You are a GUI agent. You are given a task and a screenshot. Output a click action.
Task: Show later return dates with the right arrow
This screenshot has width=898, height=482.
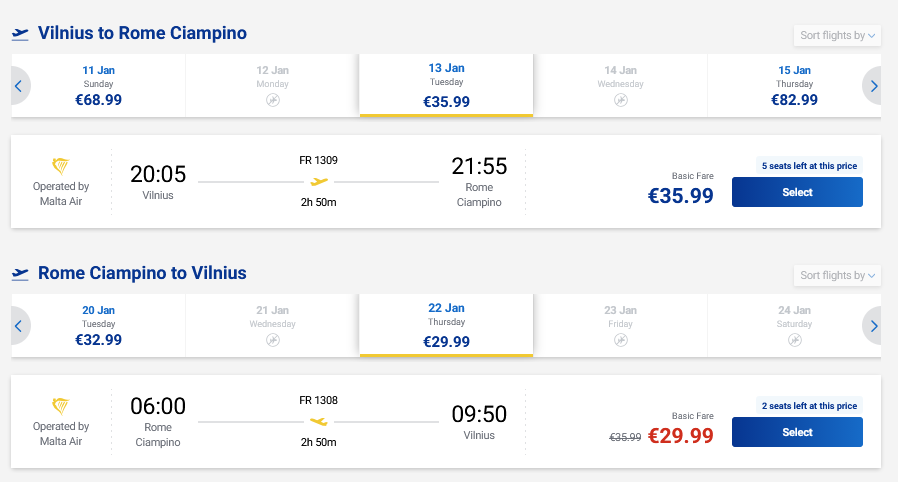click(x=874, y=326)
